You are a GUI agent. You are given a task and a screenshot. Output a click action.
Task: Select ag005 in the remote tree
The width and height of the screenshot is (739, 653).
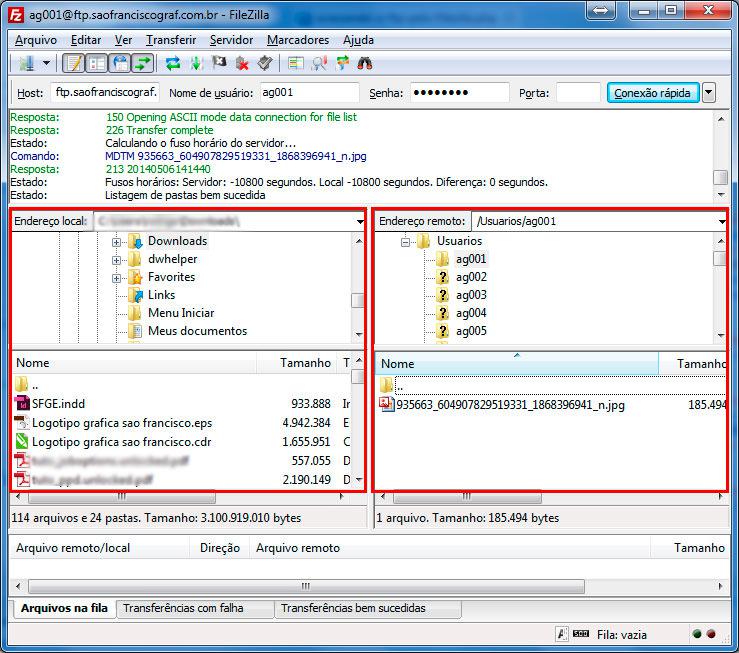pos(471,331)
